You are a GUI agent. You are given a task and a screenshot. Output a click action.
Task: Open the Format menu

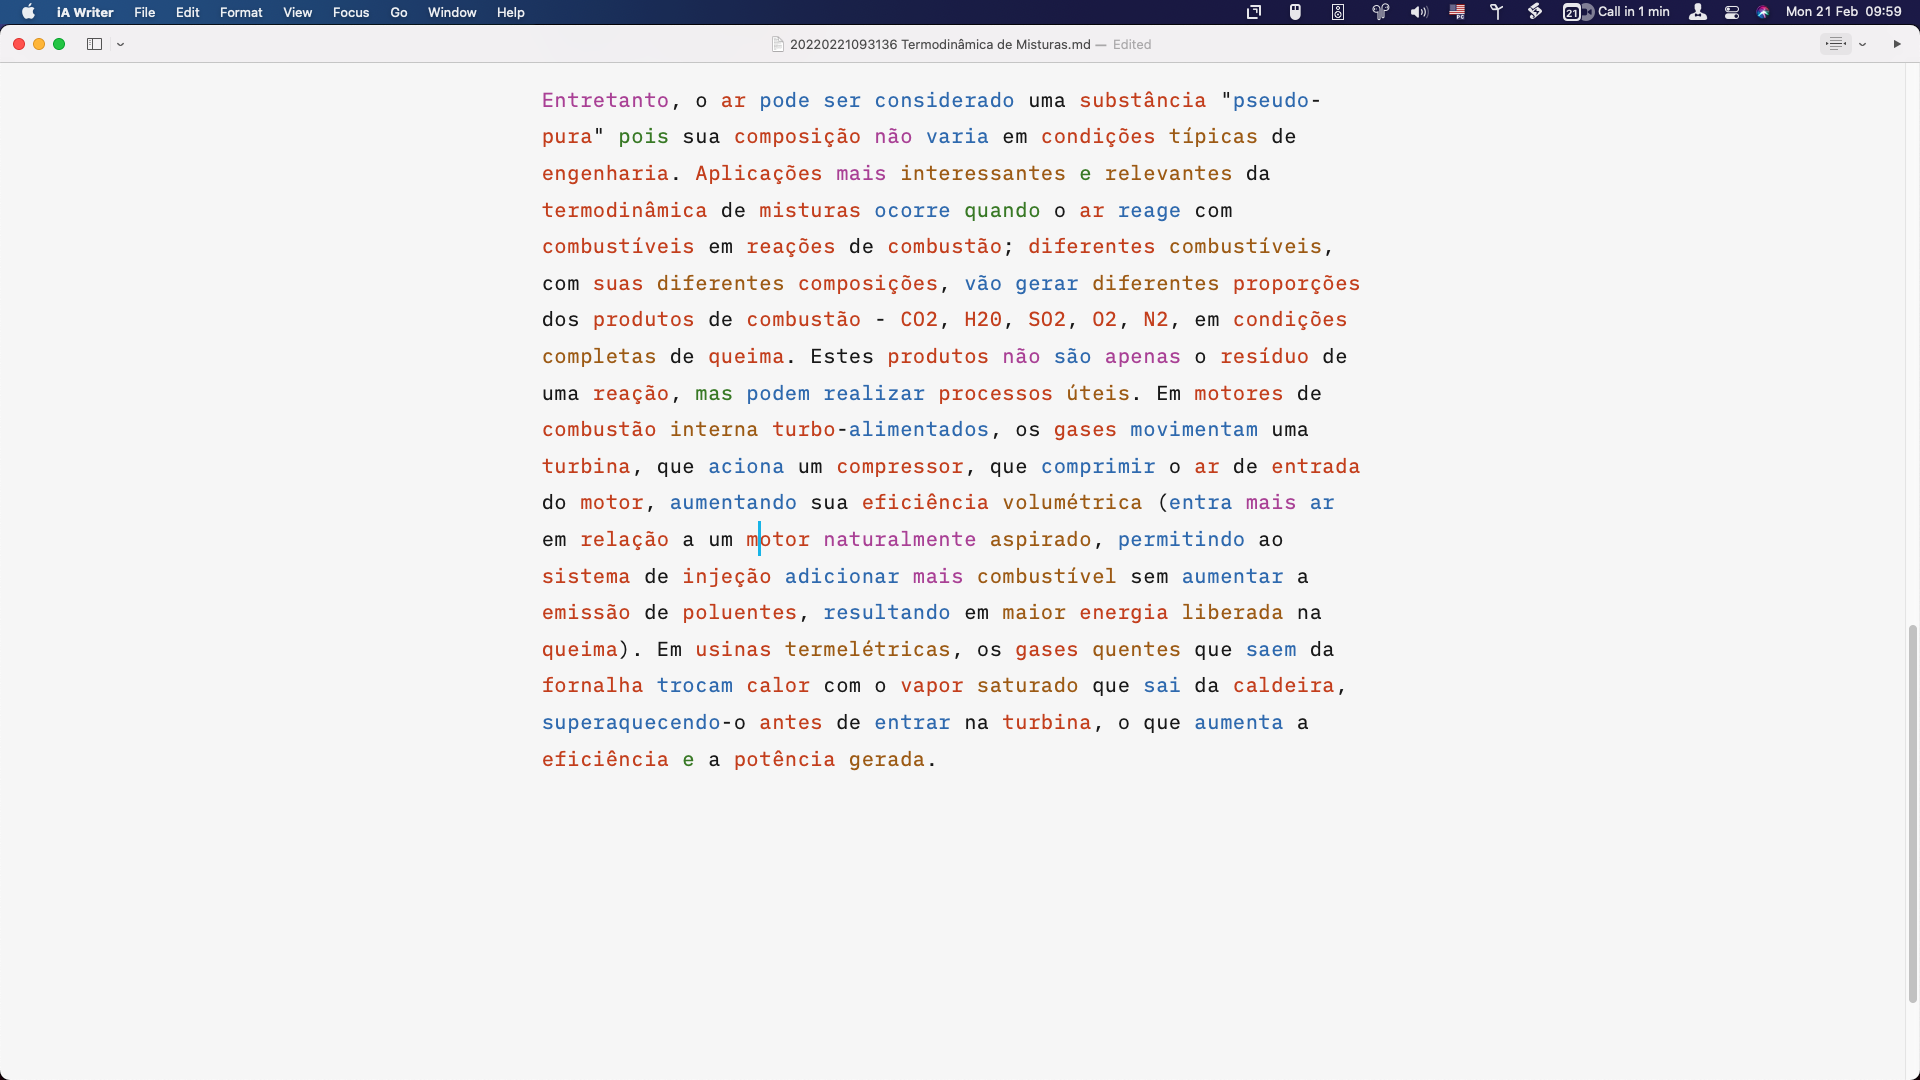(x=241, y=12)
